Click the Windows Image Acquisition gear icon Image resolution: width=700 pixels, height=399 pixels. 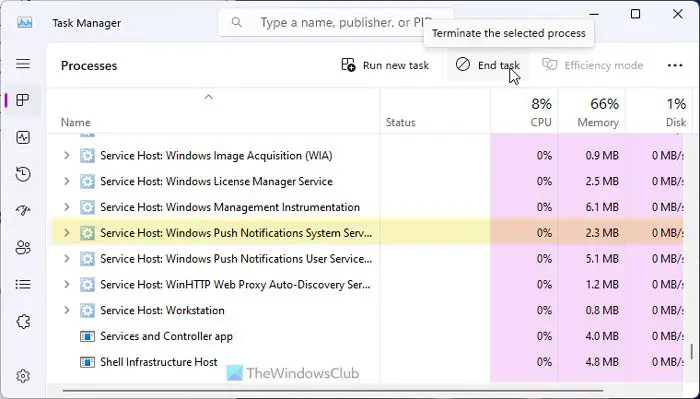pos(87,155)
